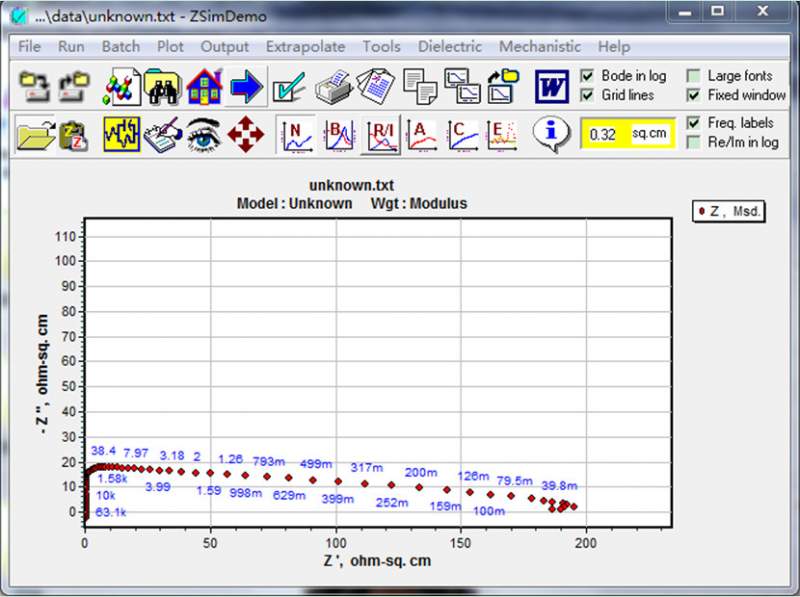
Task: Open the Help menu
Action: point(614,46)
